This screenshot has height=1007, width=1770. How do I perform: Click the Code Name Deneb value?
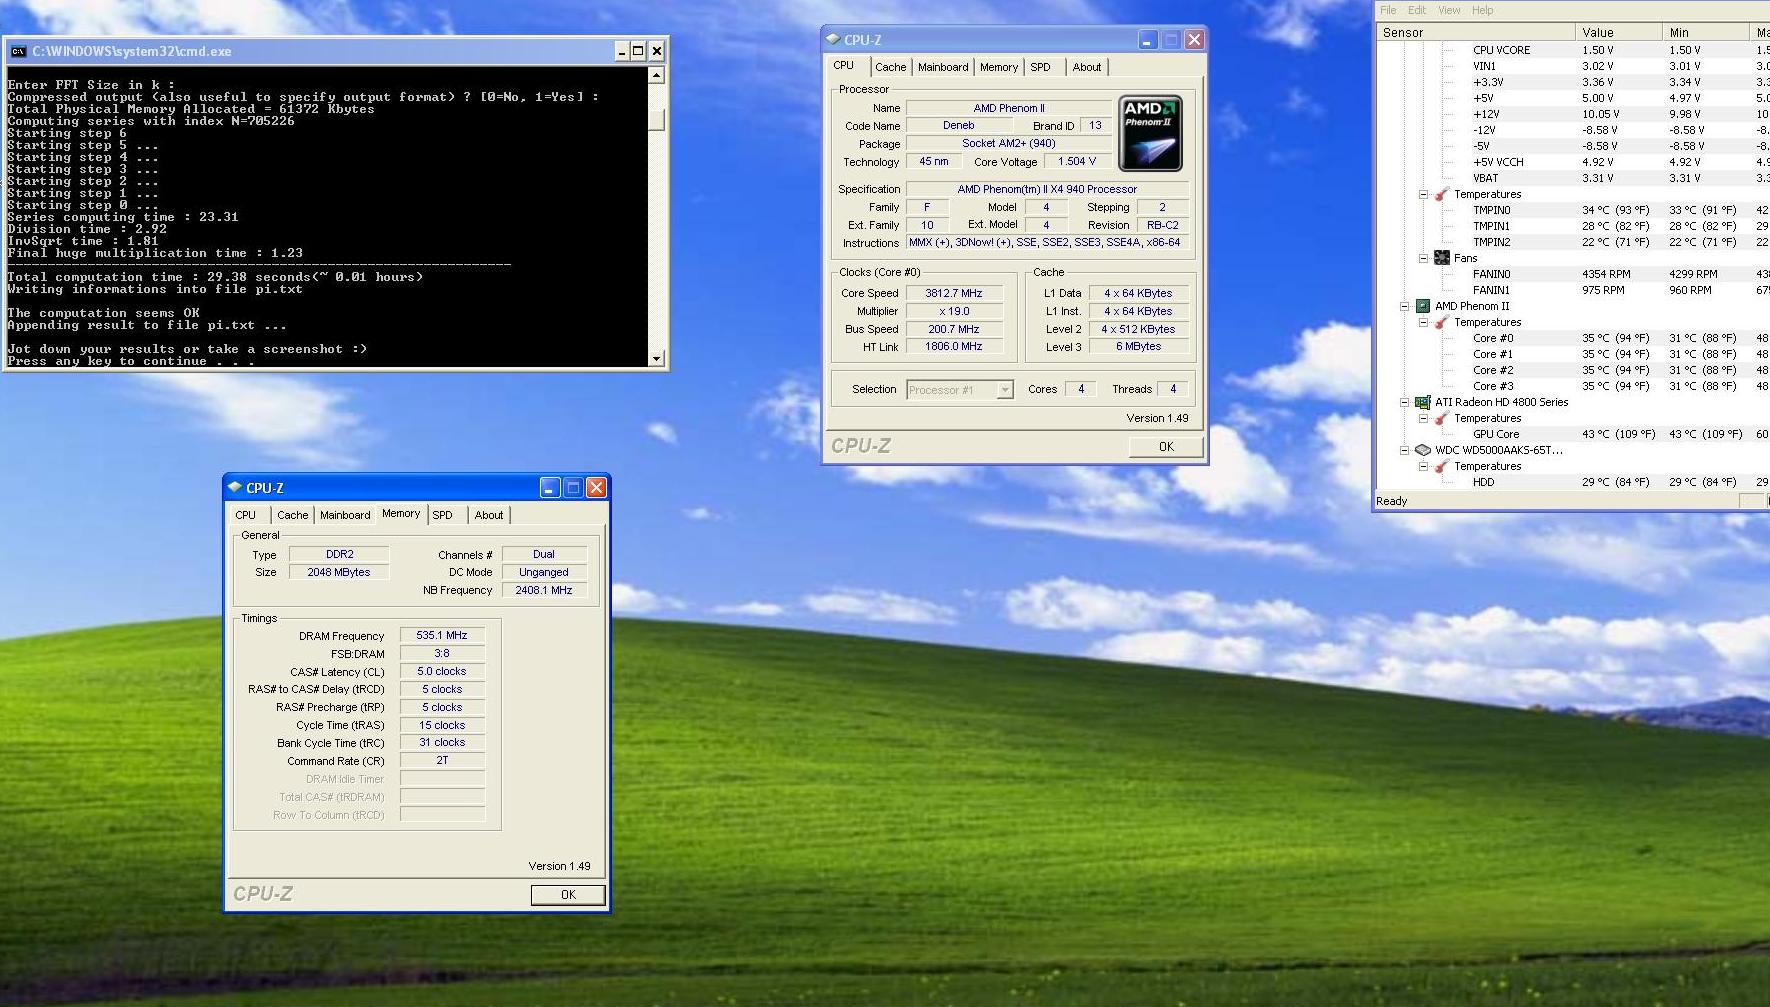click(x=958, y=125)
